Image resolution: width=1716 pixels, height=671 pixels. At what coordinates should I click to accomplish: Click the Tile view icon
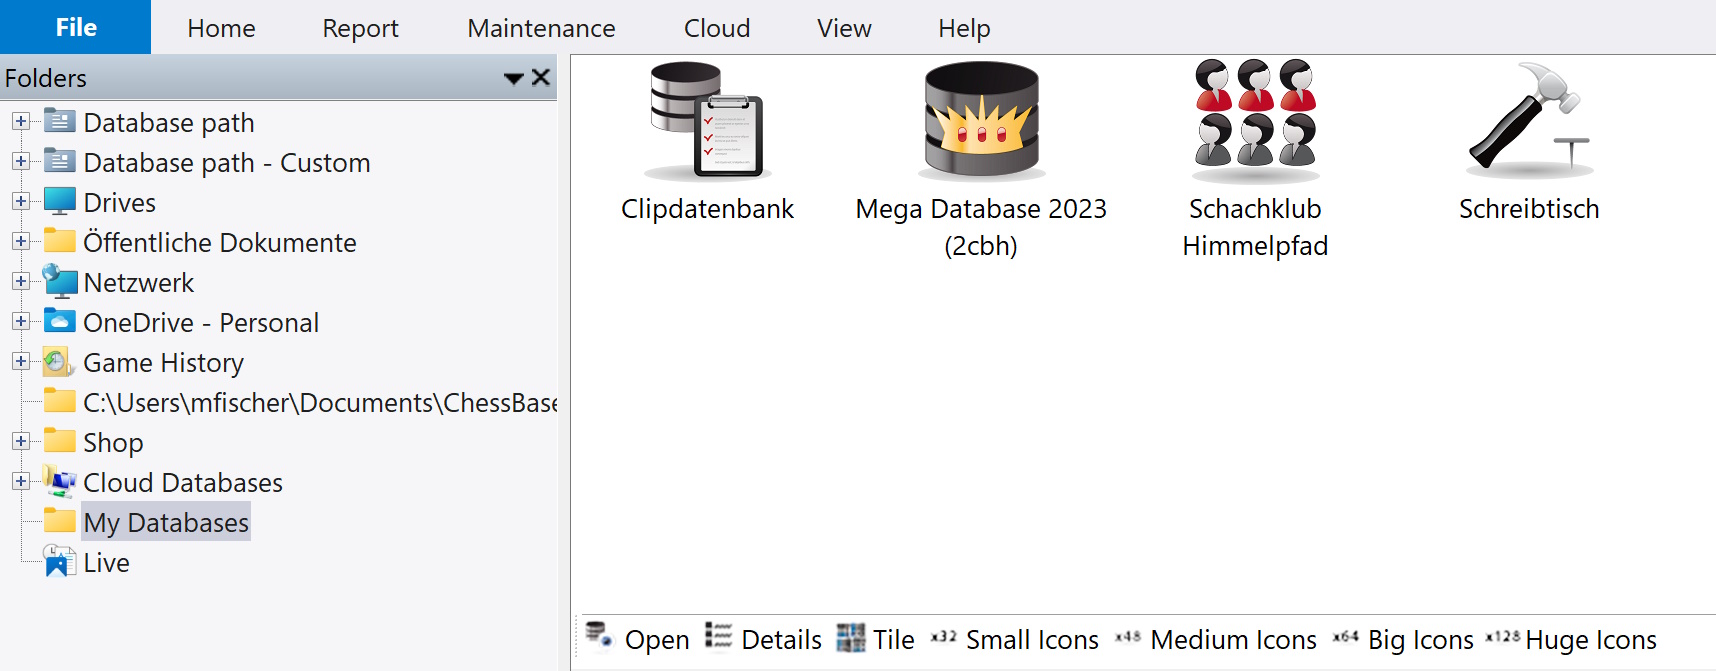[851, 637]
